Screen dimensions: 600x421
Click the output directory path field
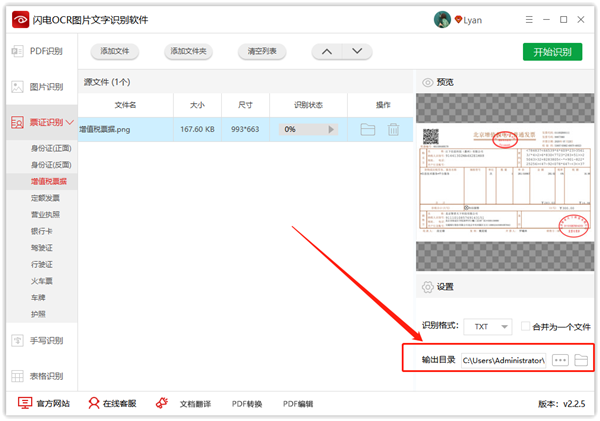(x=503, y=360)
